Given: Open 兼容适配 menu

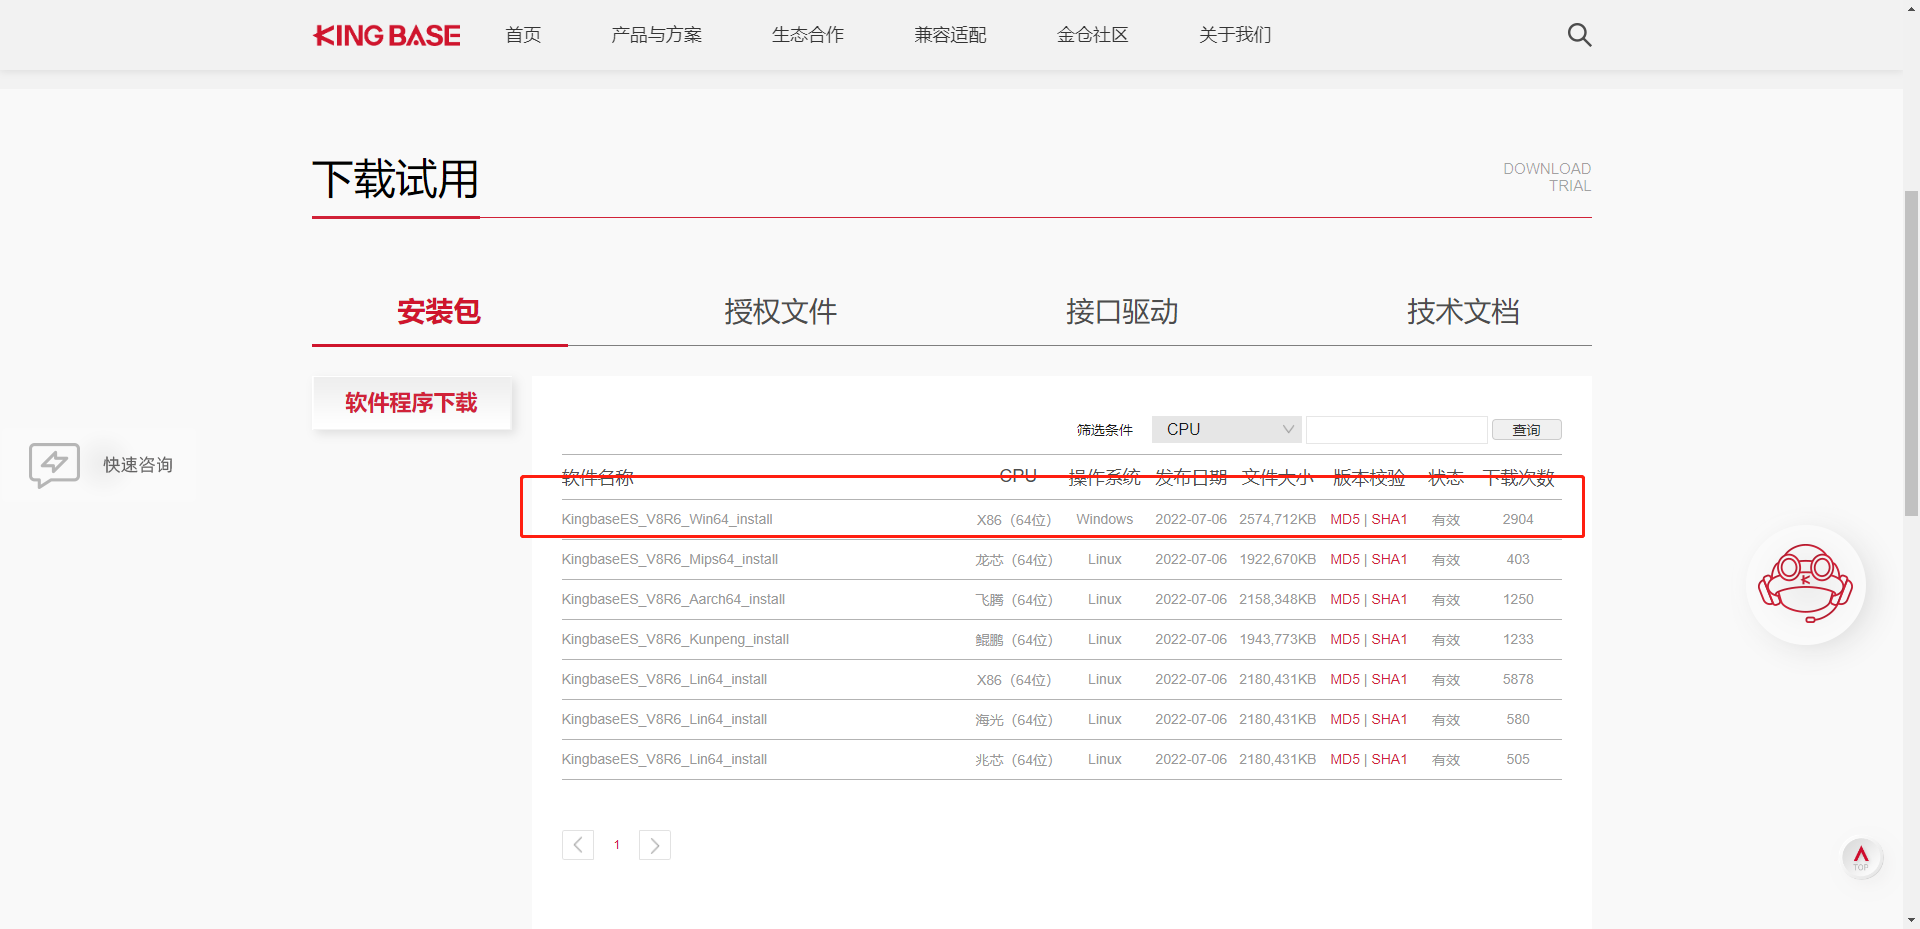Looking at the screenshot, I should pos(950,35).
